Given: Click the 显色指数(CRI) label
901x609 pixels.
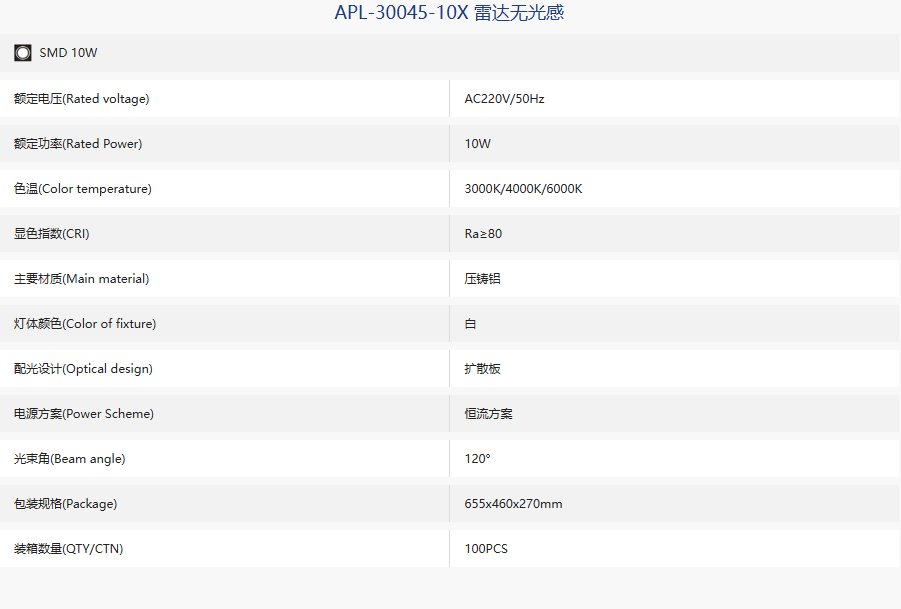Looking at the screenshot, I should tap(52, 234).
